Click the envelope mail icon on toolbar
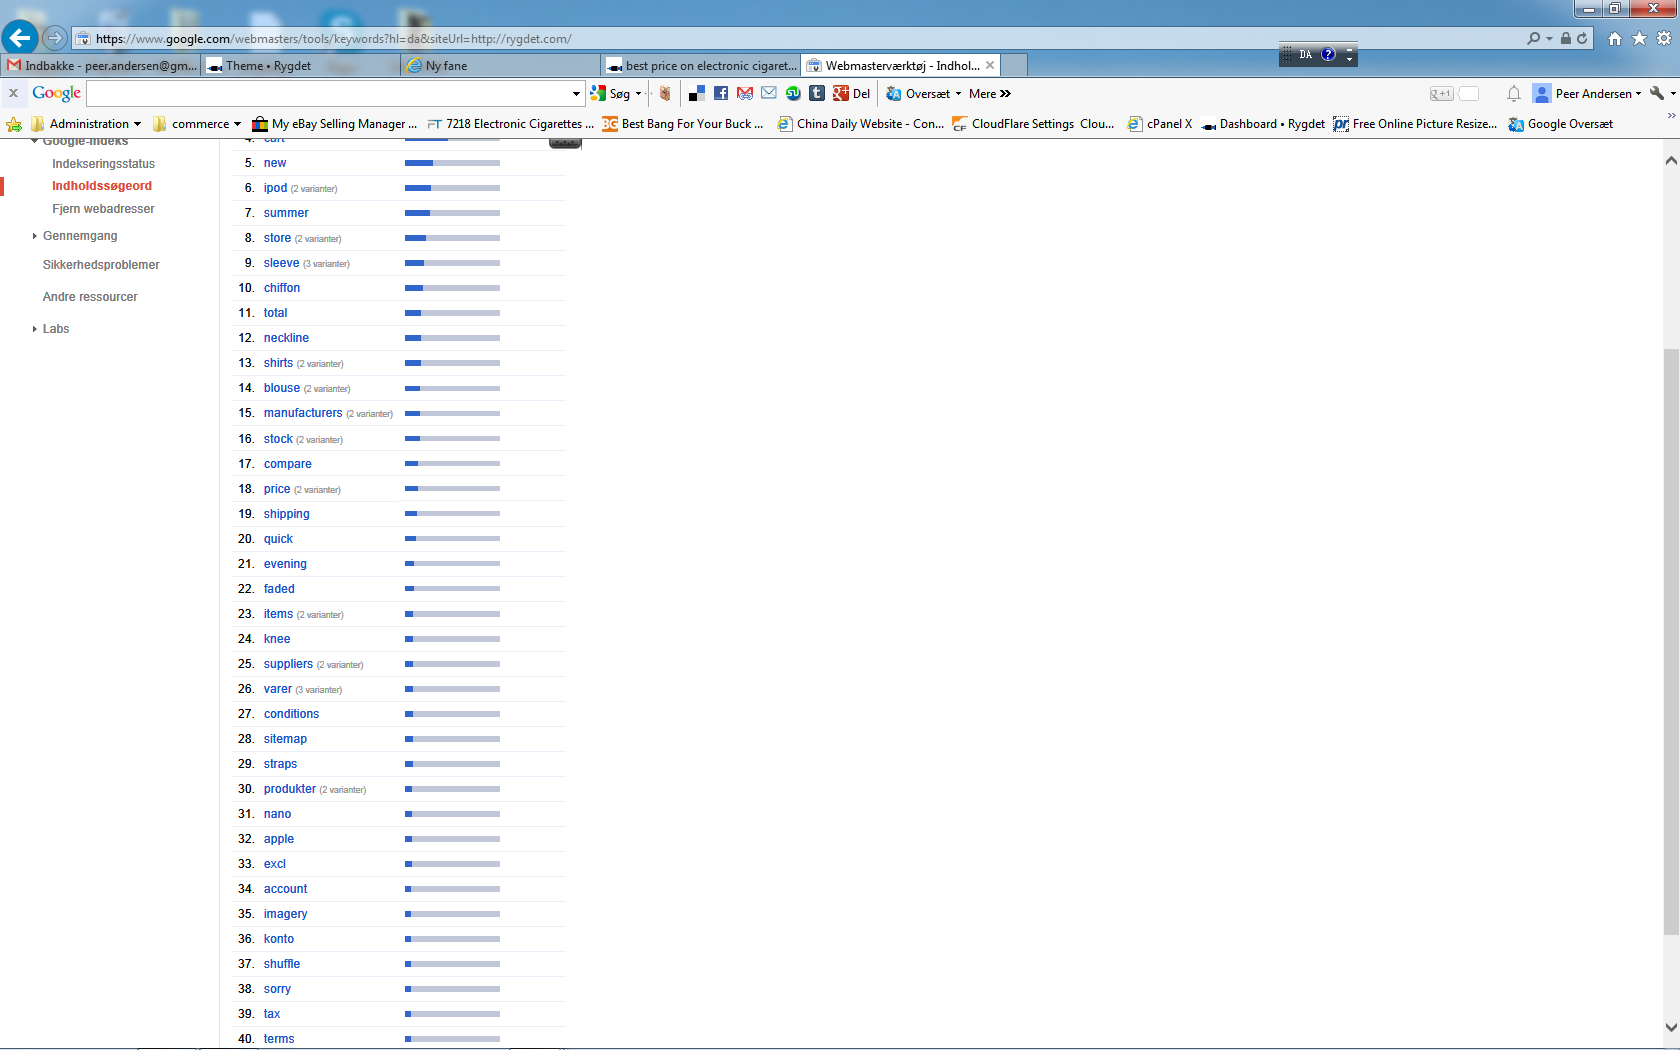 [769, 93]
